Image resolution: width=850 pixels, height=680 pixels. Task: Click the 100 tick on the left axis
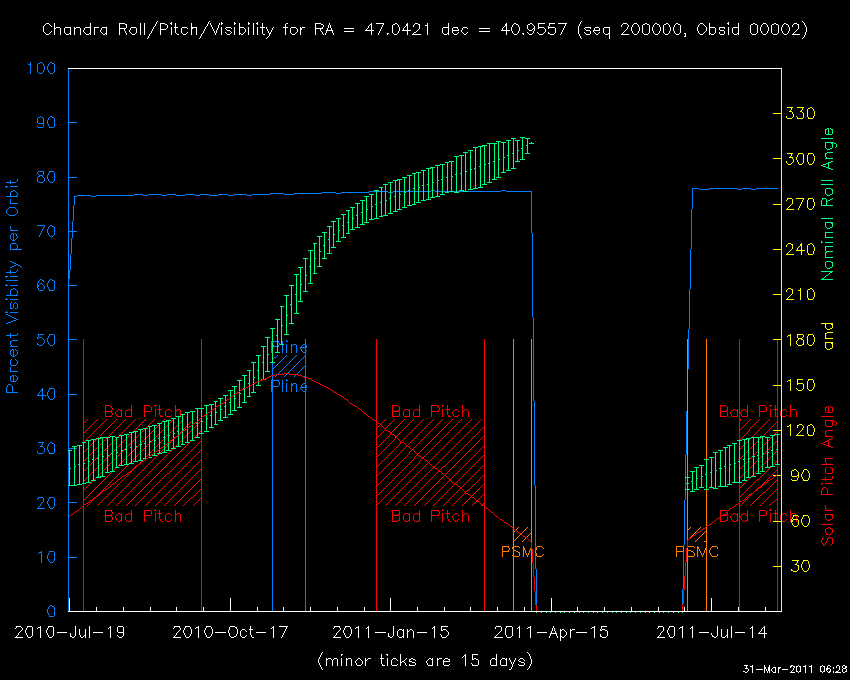tap(43, 69)
